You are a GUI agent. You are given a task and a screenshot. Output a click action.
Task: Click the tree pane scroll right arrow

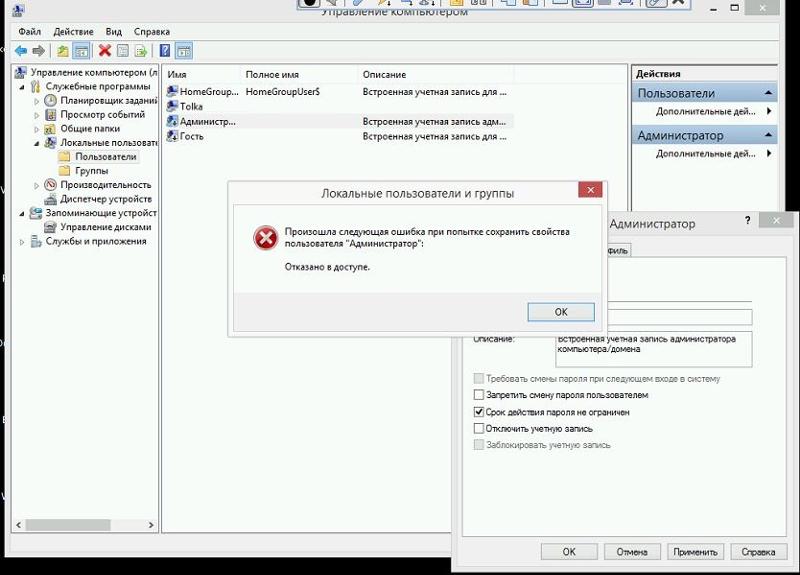151,524
